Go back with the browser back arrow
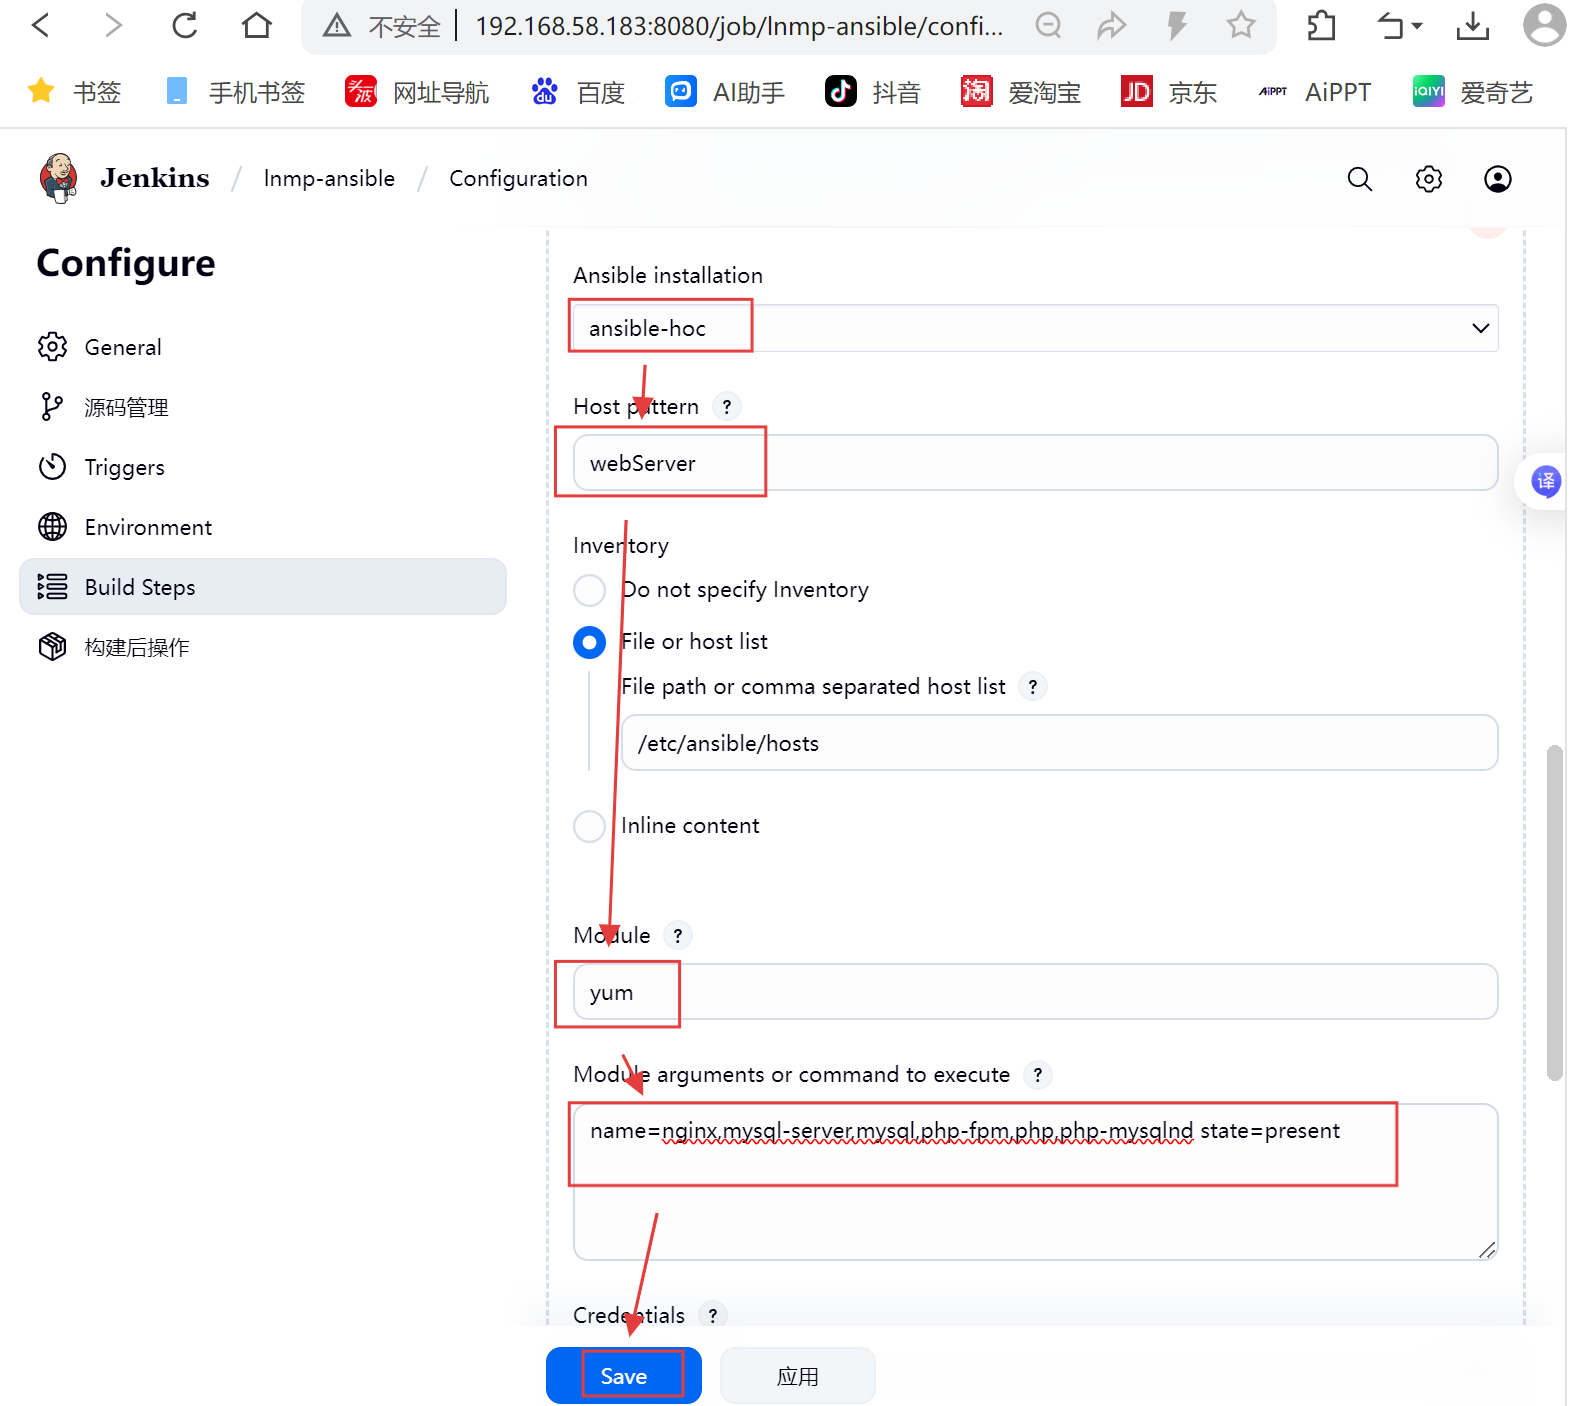Viewport: 1570px width, 1406px height. [41, 25]
